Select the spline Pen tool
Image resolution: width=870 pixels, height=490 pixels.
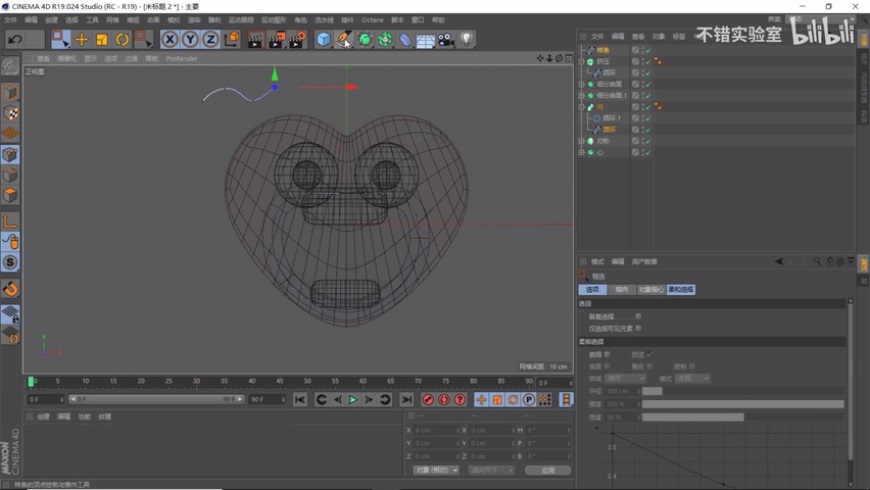(x=344, y=39)
